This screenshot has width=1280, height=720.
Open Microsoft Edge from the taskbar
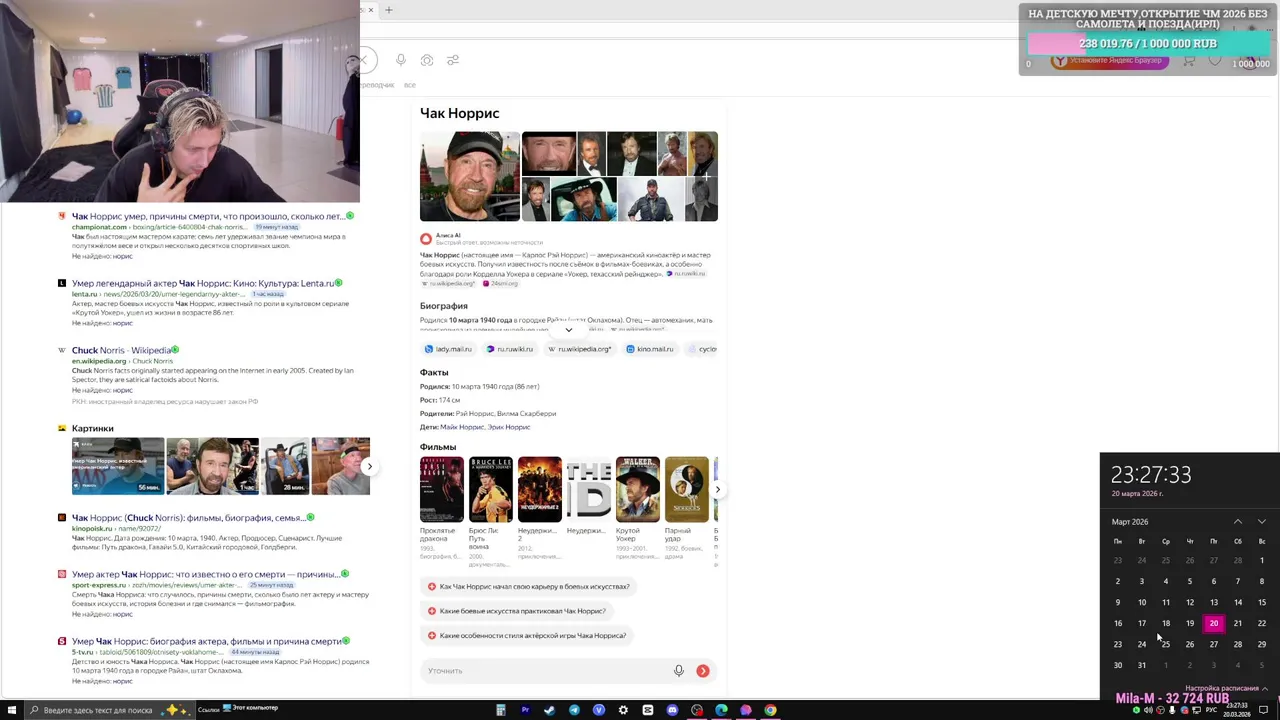(721, 710)
